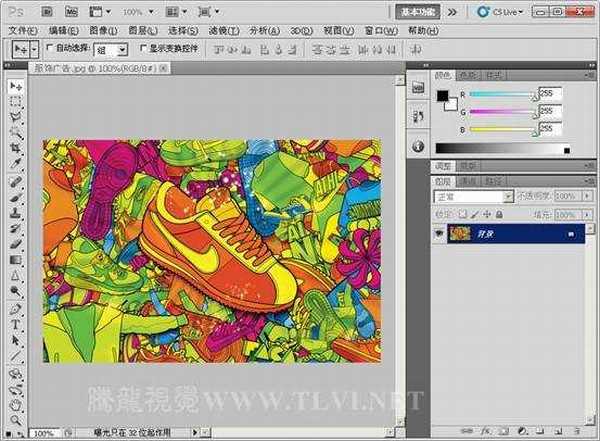Hide the 背景 layer with eye icon

[x=441, y=233]
